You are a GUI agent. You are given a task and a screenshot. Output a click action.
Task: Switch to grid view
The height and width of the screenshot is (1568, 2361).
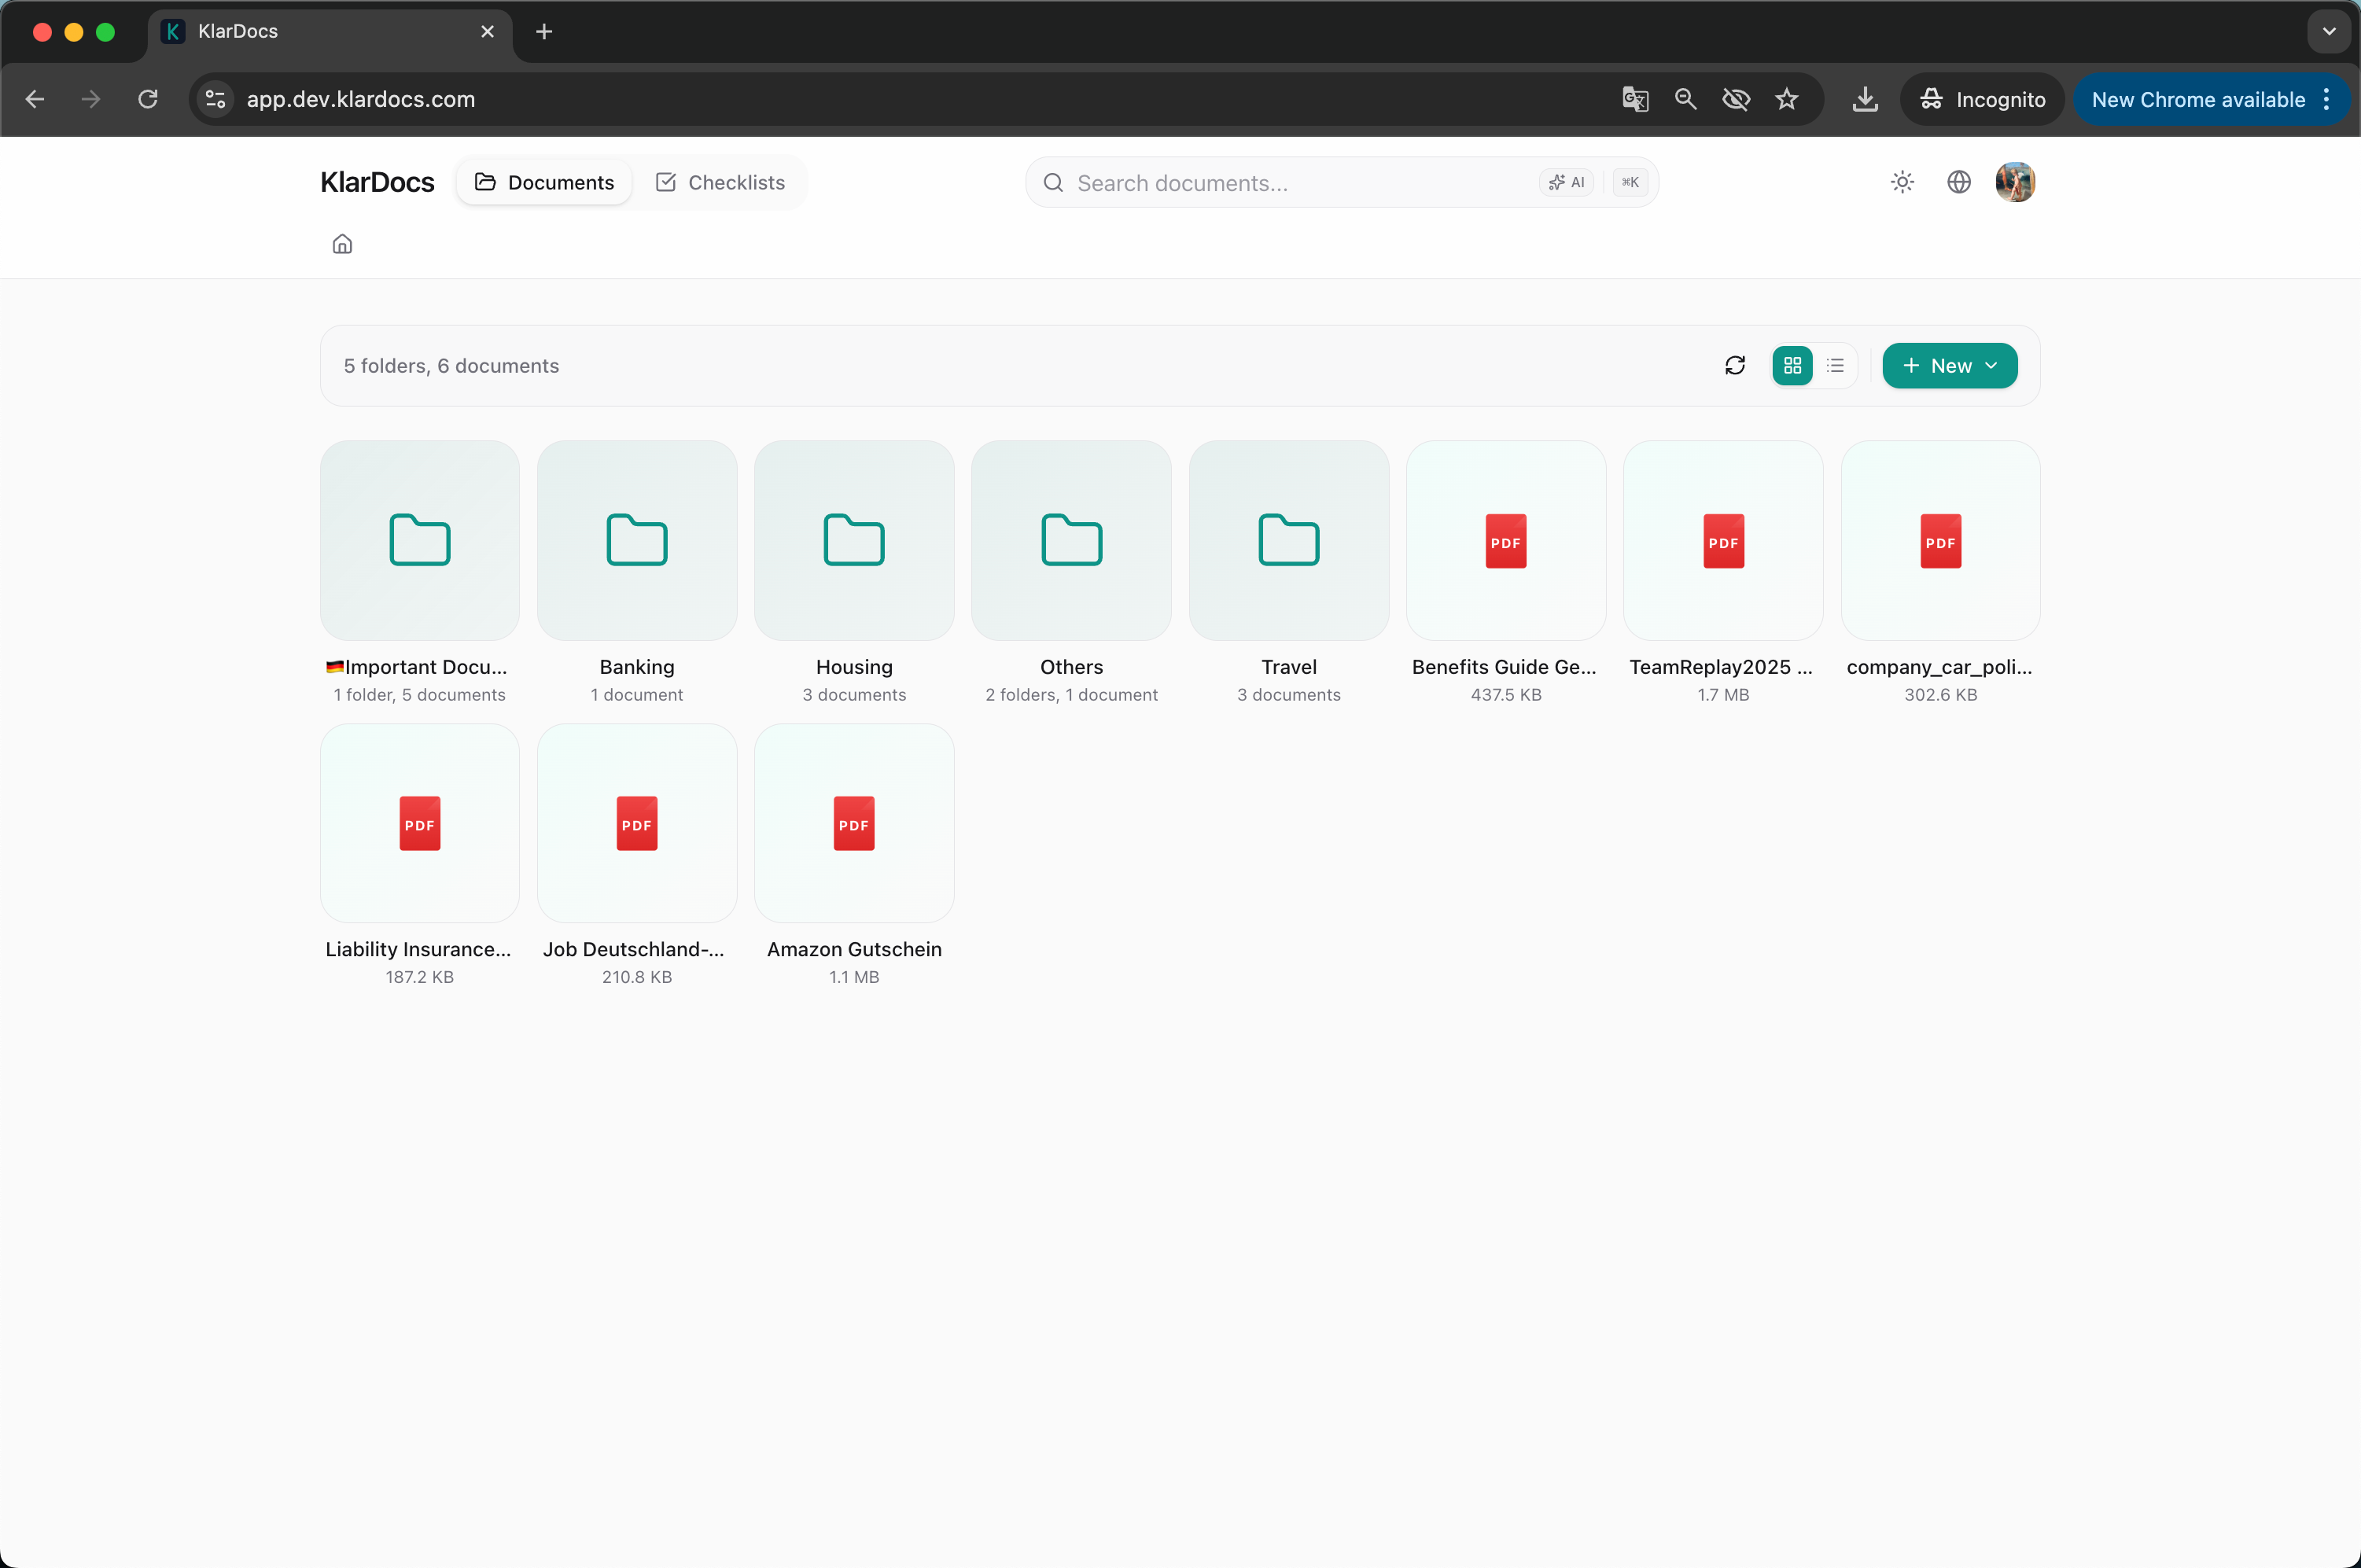(x=1792, y=366)
